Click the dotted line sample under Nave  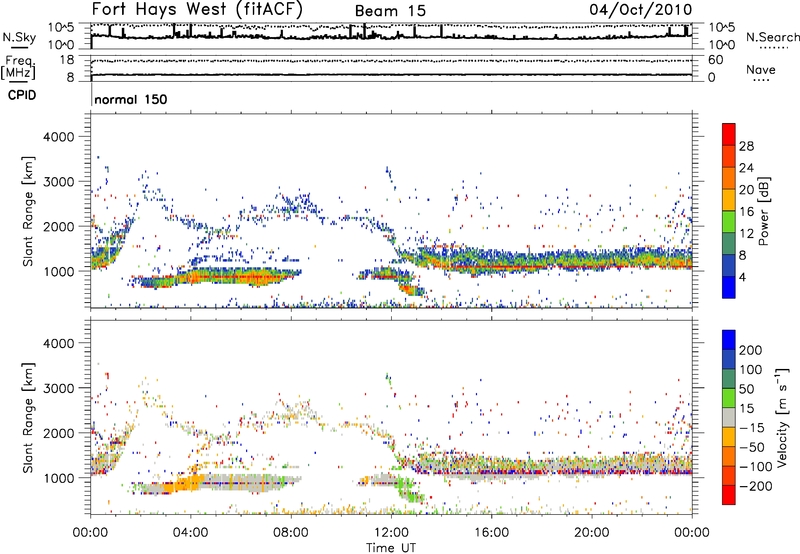[761, 81]
